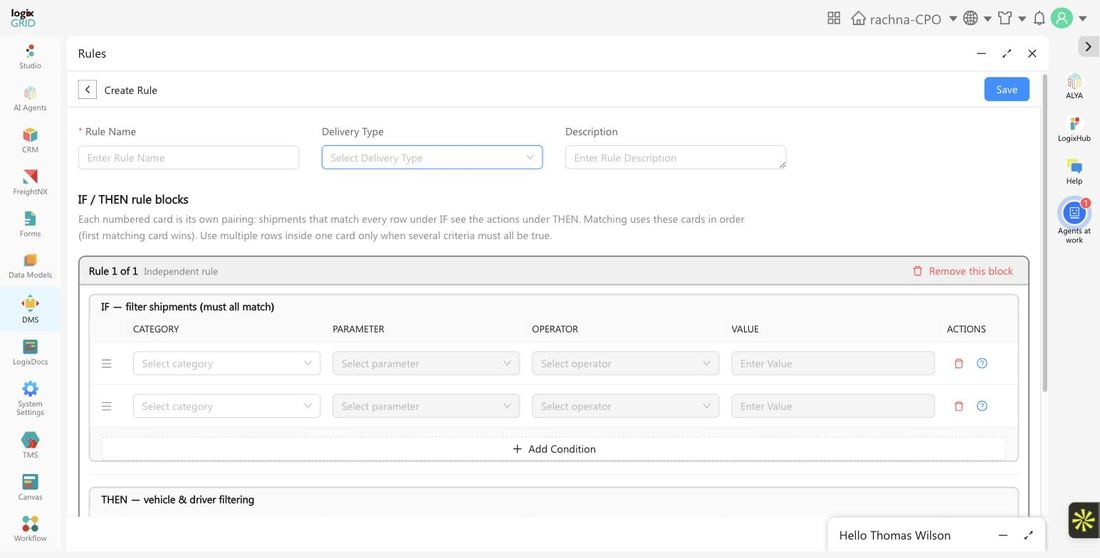Collapse the right side panel arrow
This screenshot has width=1100, height=558.
(x=1088, y=46)
